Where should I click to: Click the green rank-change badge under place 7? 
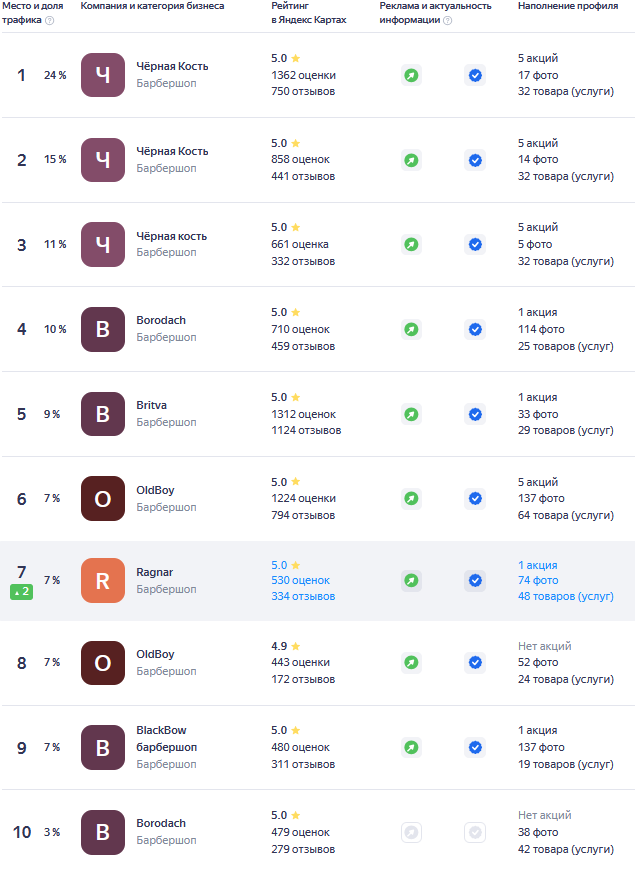(22, 592)
